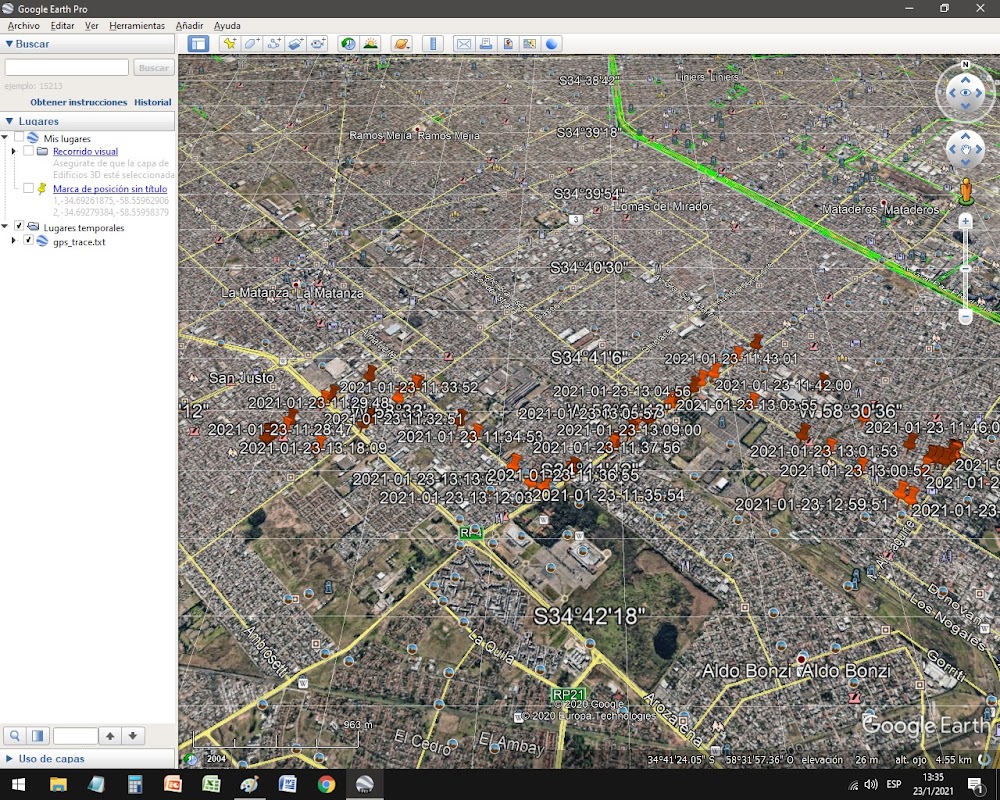Click the compass North indicator
The image size is (1000, 800).
(965, 64)
